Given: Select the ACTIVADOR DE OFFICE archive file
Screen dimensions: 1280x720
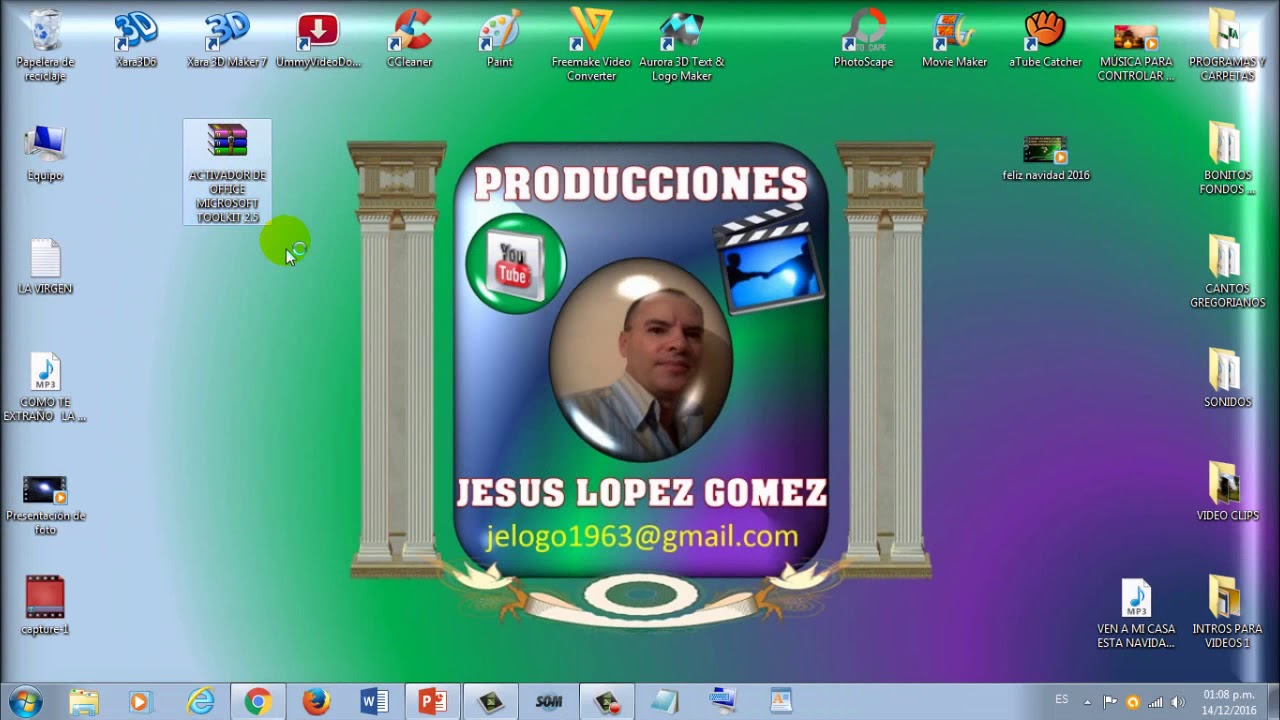Looking at the screenshot, I should point(227,172).
